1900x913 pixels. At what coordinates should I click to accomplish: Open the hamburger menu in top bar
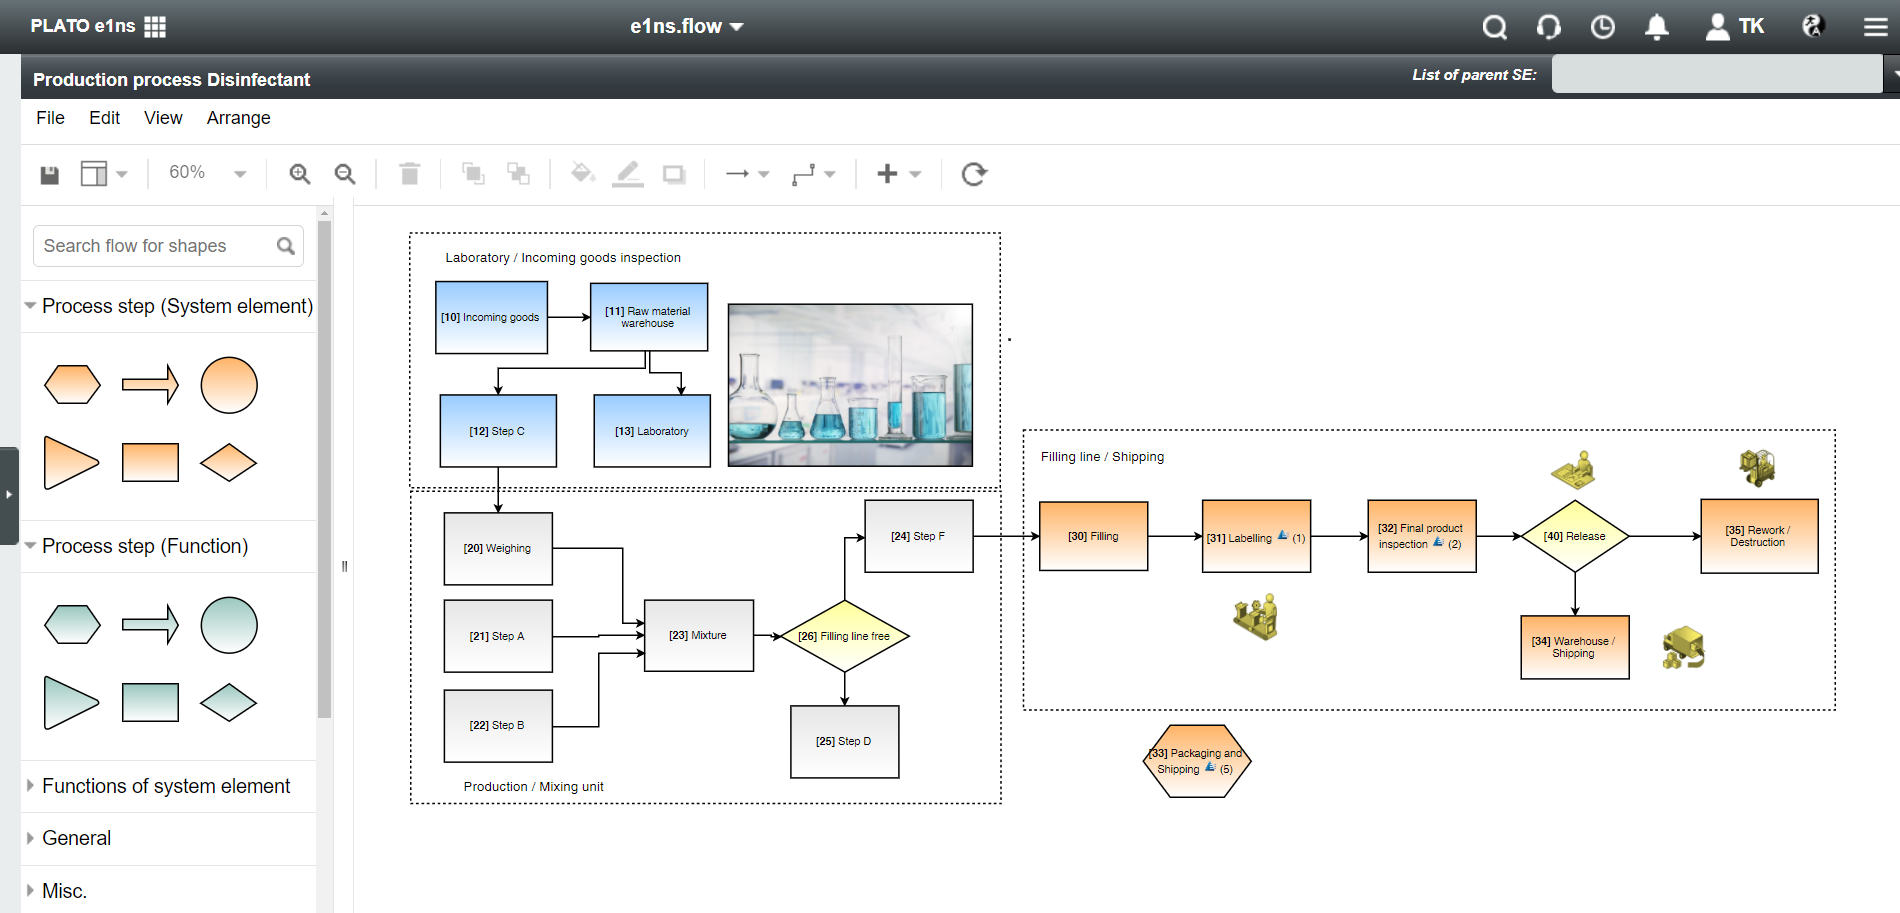(x=1875, y=27)
